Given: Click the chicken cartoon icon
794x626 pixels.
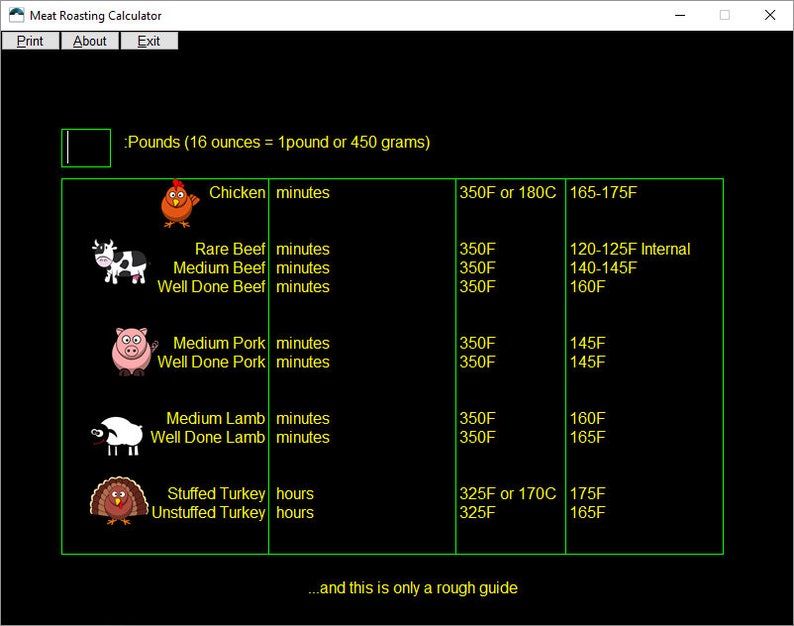Looking at the screenshot, I should pos(179,204).
